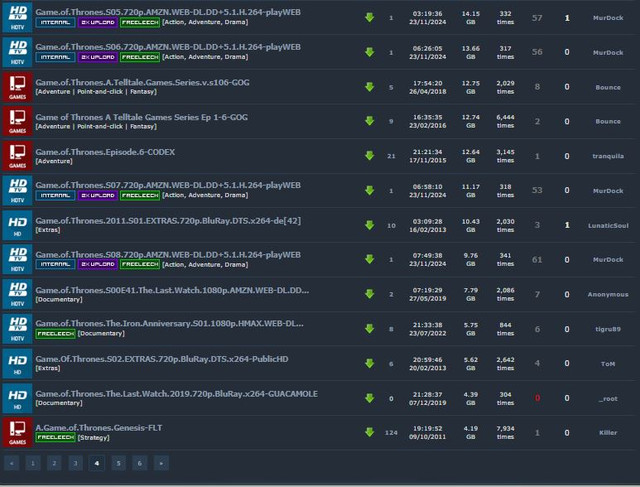Download Telltale Games Series Ep 1-6-GOG green arrow
This screenshot has height=487, width=640.
[369, 121]
